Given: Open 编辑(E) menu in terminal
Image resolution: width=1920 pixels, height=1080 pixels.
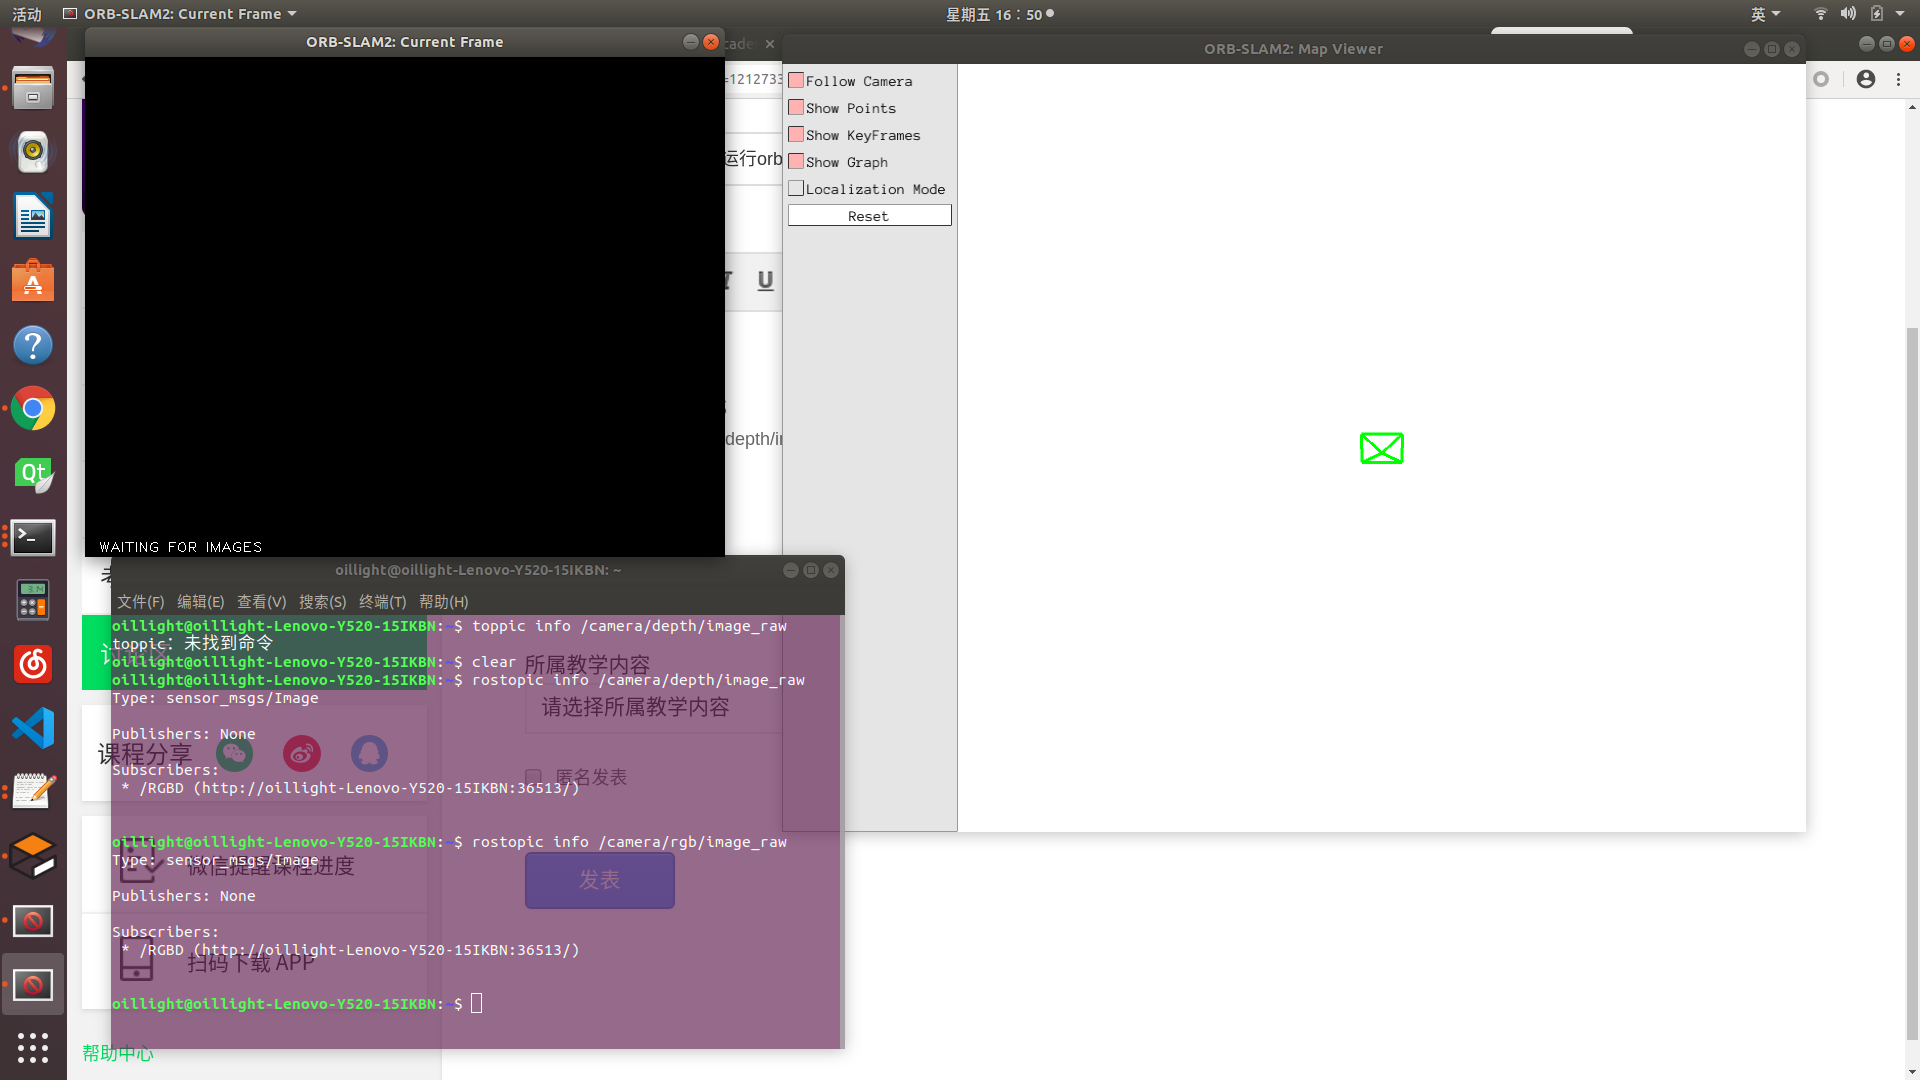Looking at the screenshot, I should coord(200,602).
